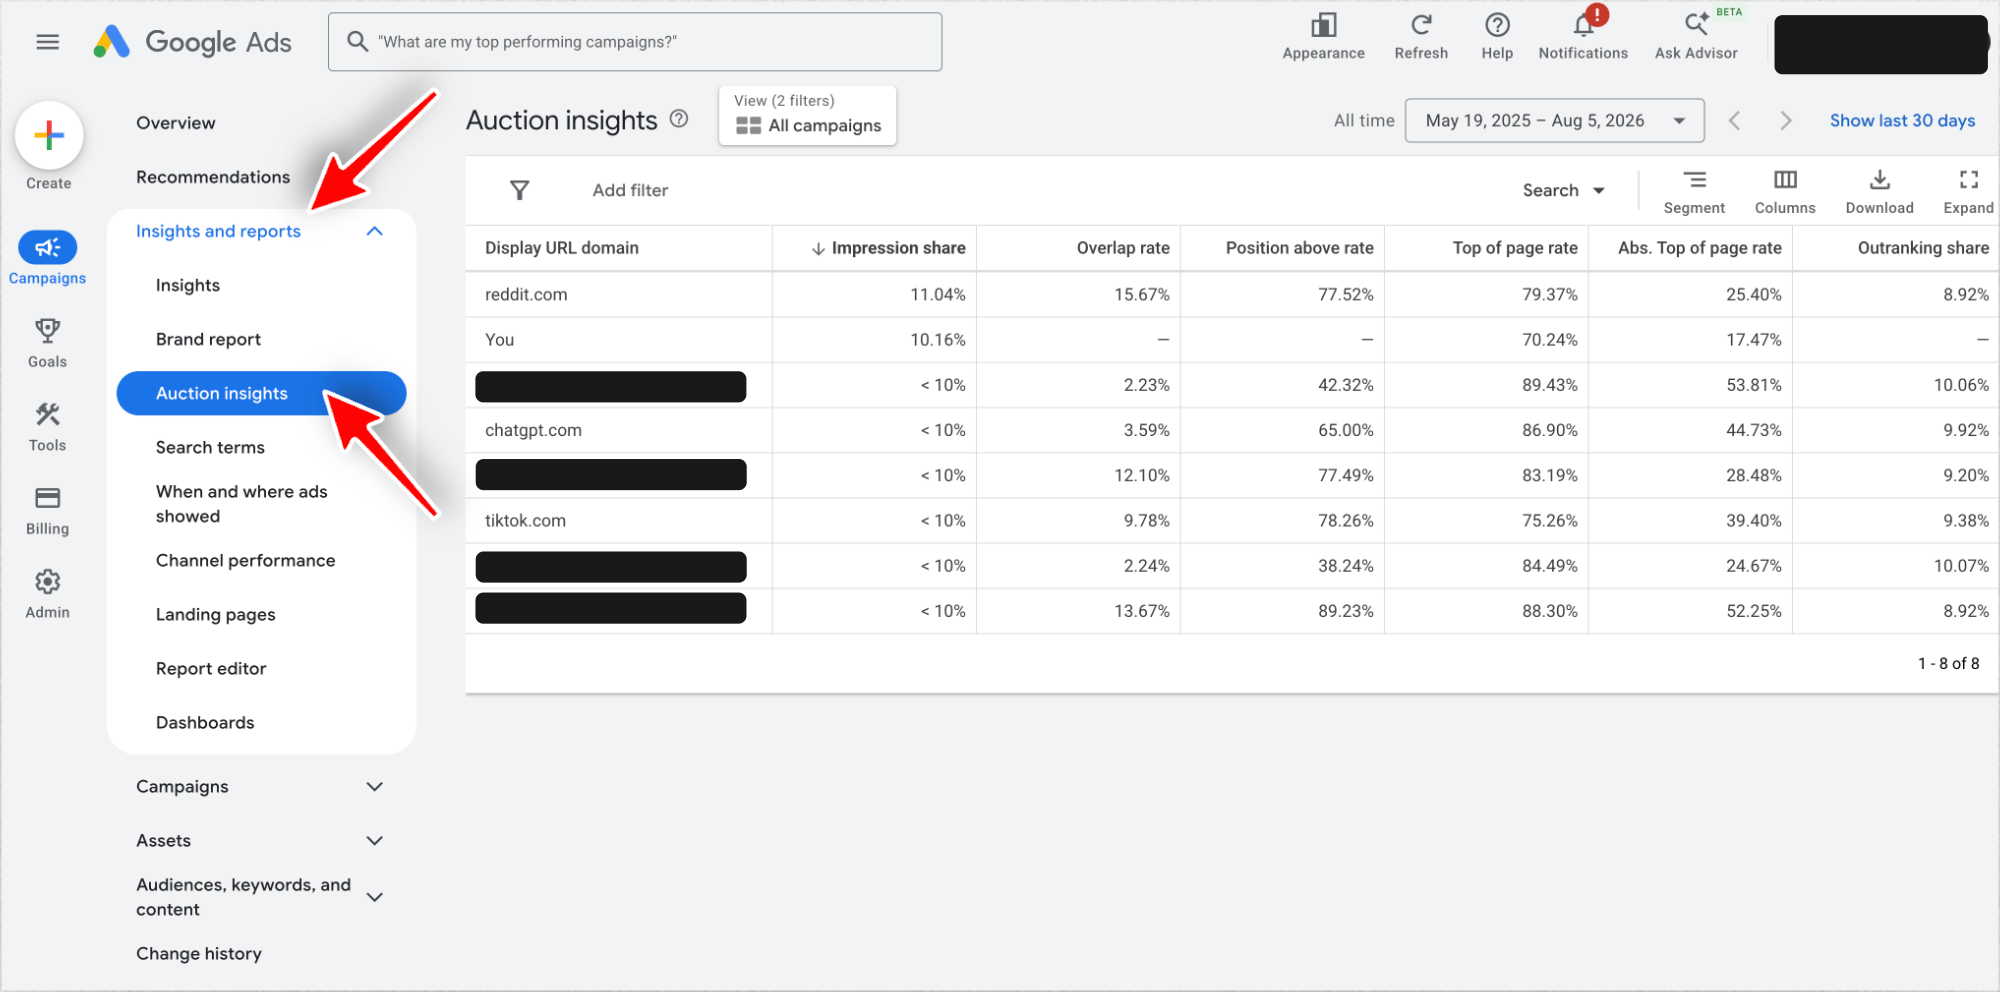Open Channel performance report

246,560
